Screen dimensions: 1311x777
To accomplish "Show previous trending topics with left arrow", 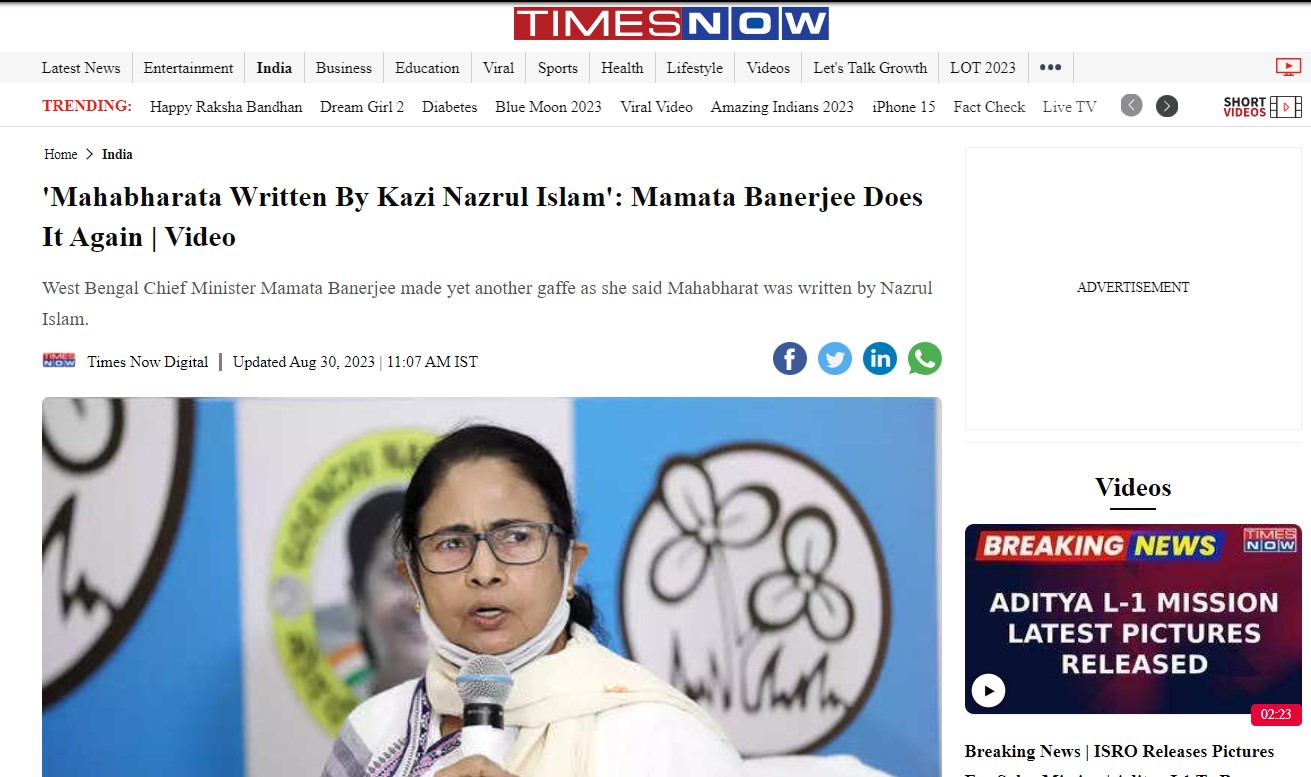I will [1131, 106].
